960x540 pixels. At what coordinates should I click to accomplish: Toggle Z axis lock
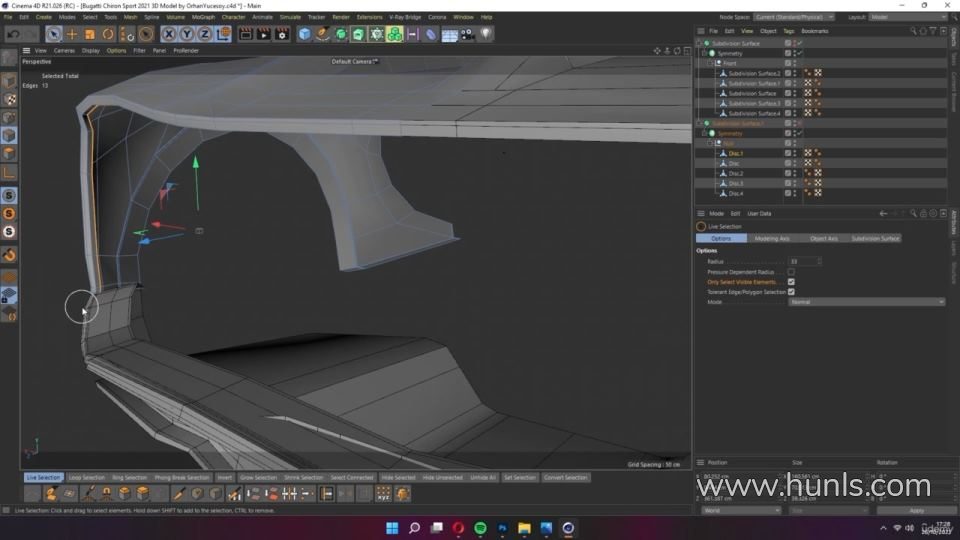click(204, 34)
